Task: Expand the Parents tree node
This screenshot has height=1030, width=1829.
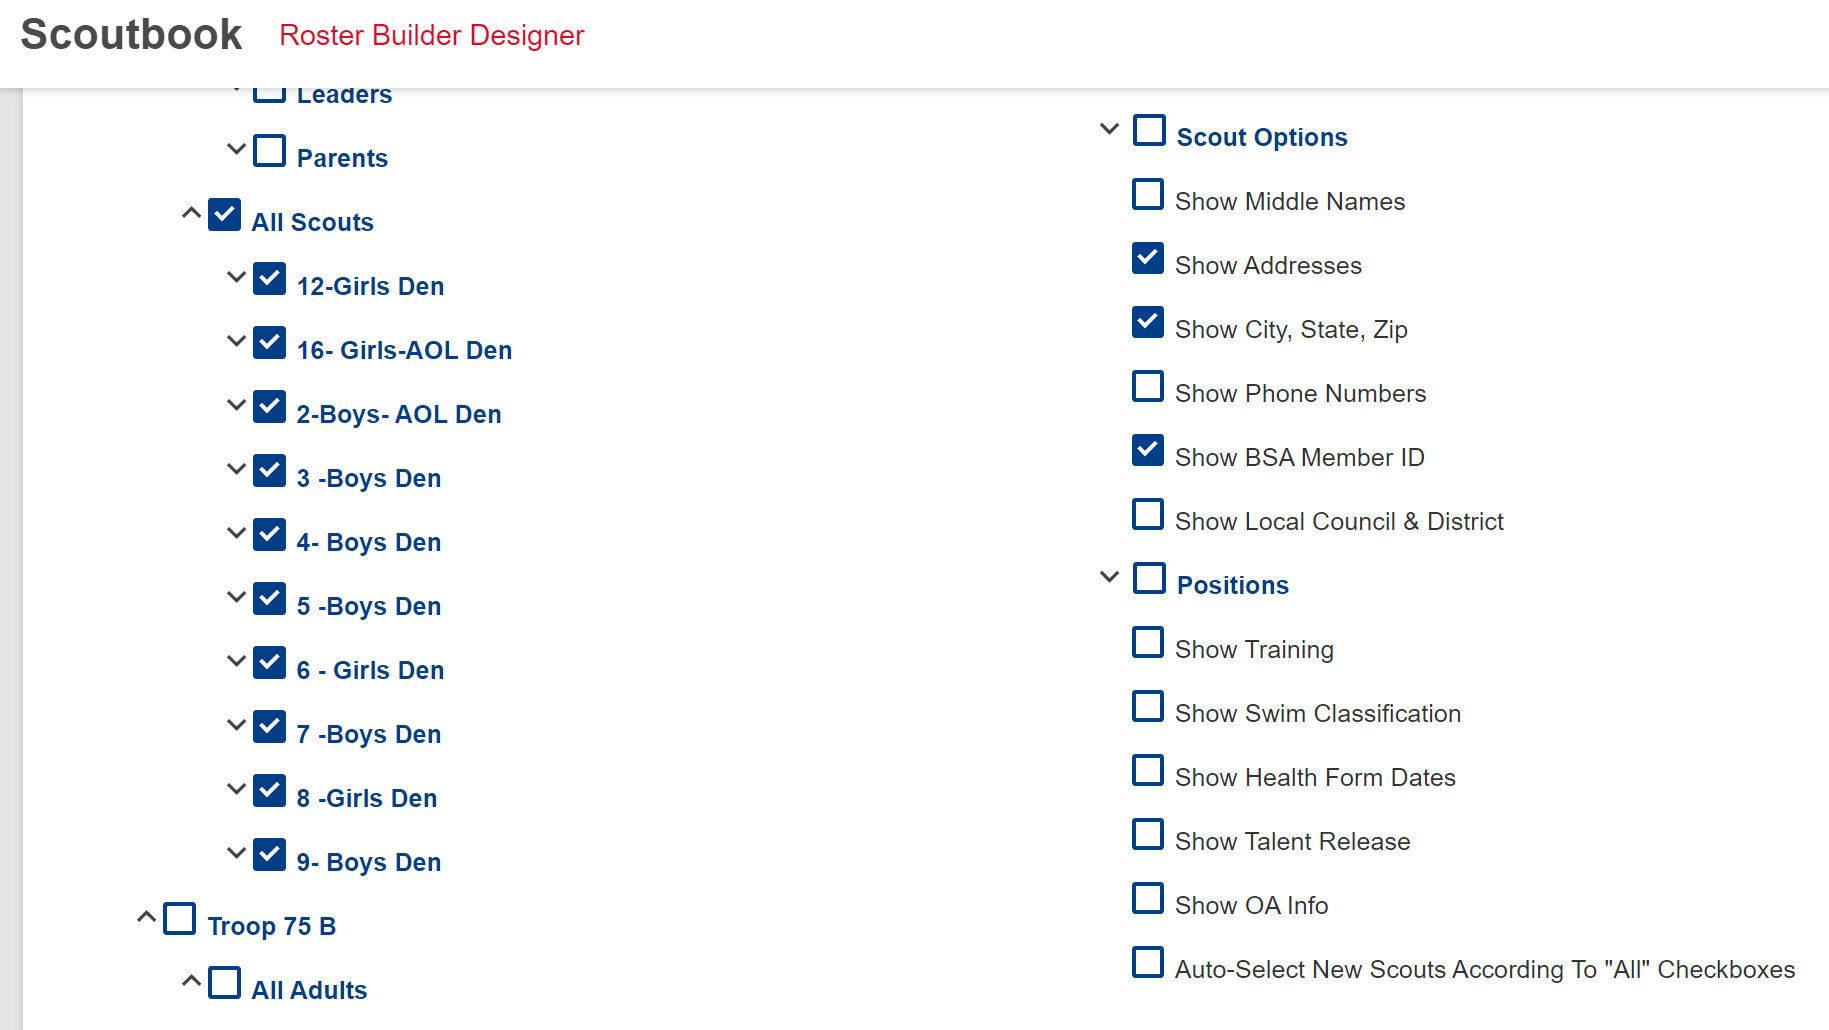Action: click(236, 150)
